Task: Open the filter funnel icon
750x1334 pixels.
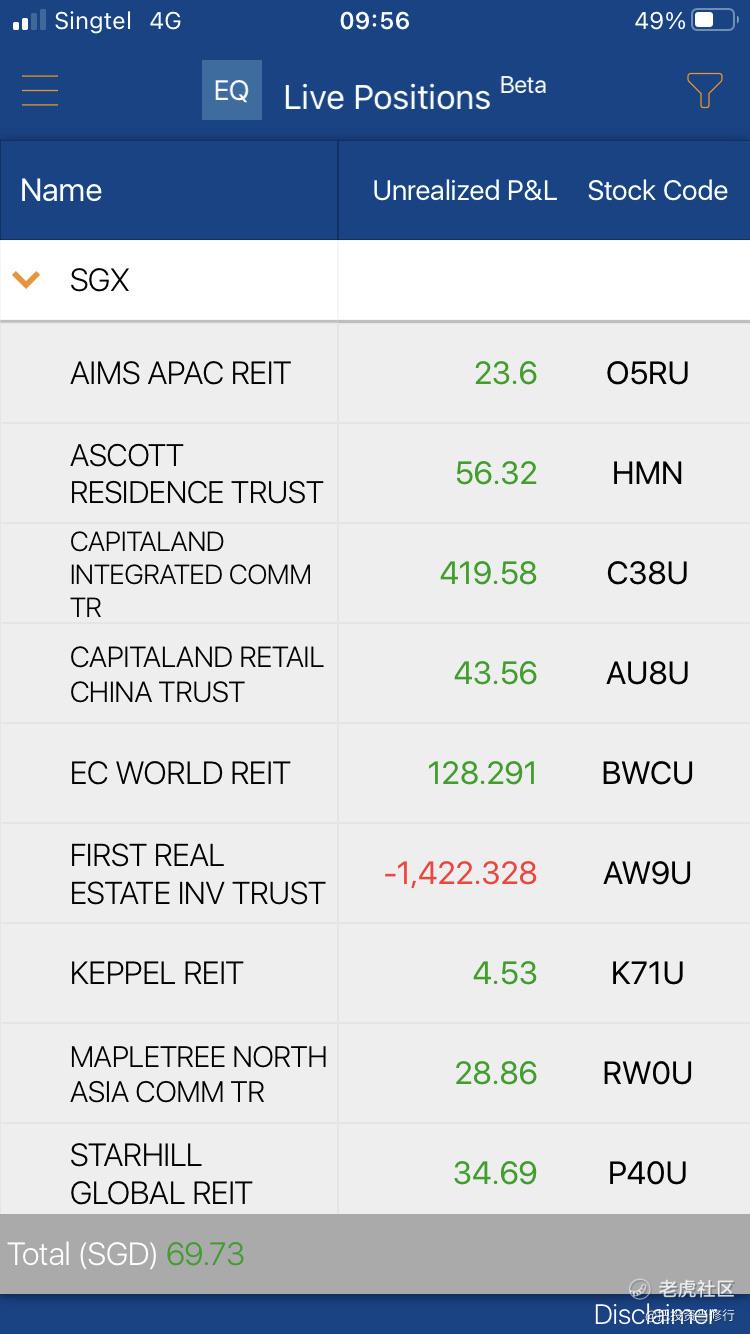Action: click(x=704, y=91)
